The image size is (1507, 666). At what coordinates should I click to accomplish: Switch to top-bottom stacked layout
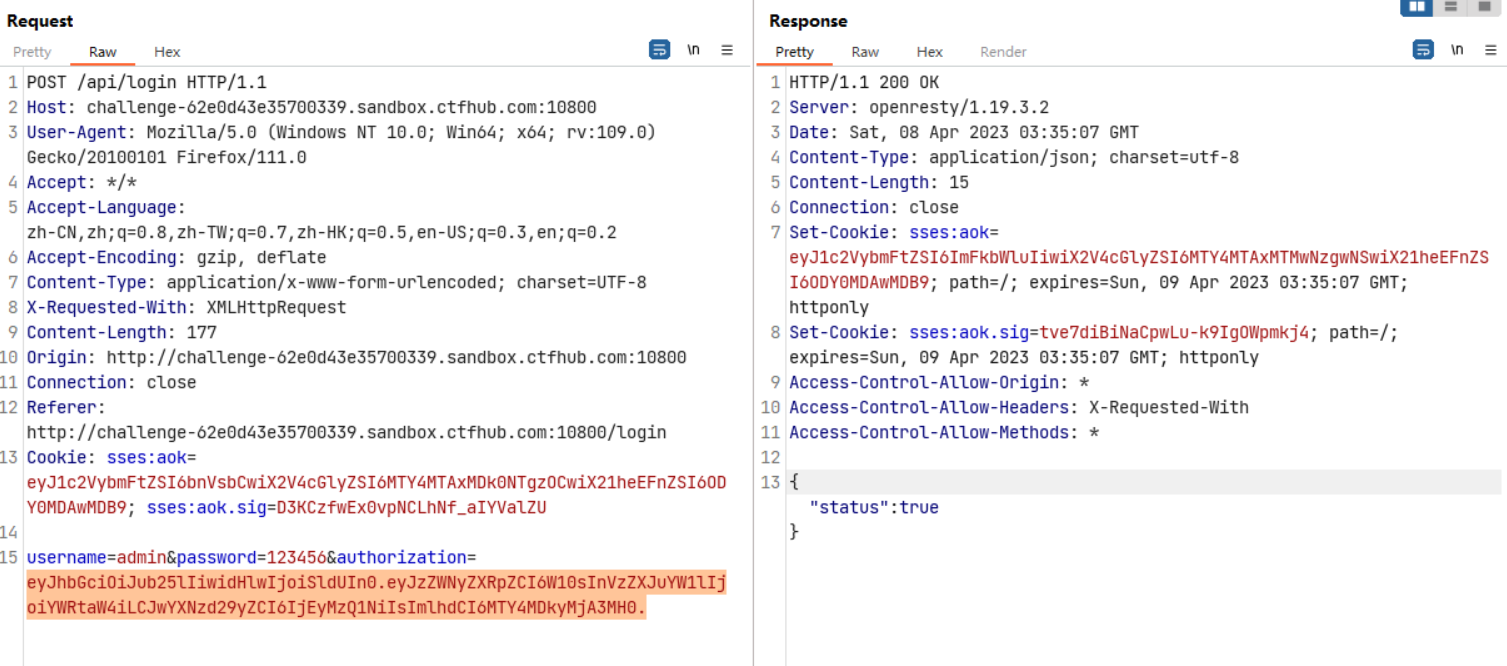point(1449,7)
